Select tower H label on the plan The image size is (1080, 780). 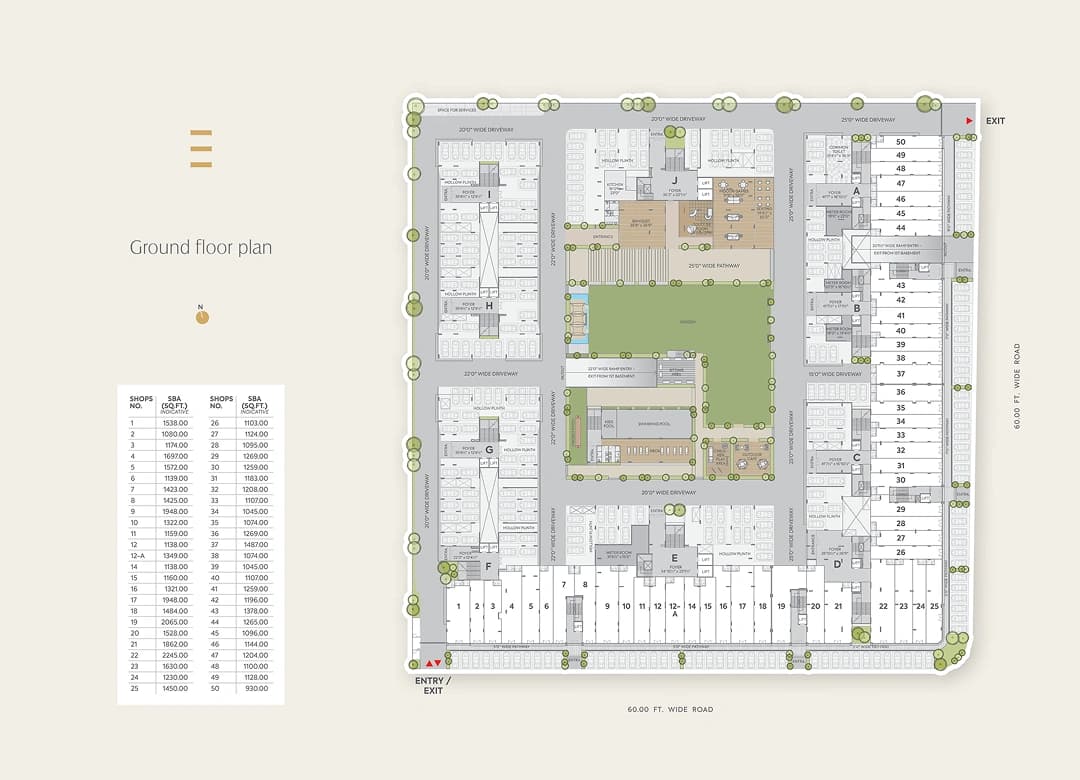point(489,306)
